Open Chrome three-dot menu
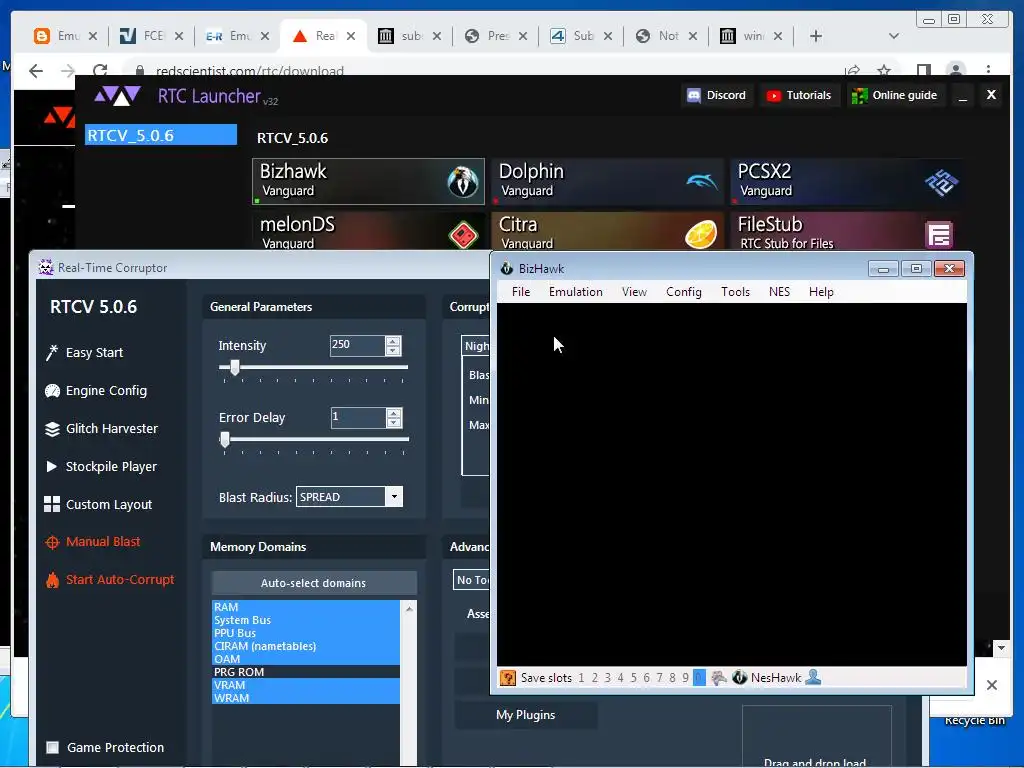Screen dimensions: 1024x768 (x=989, y=70)
